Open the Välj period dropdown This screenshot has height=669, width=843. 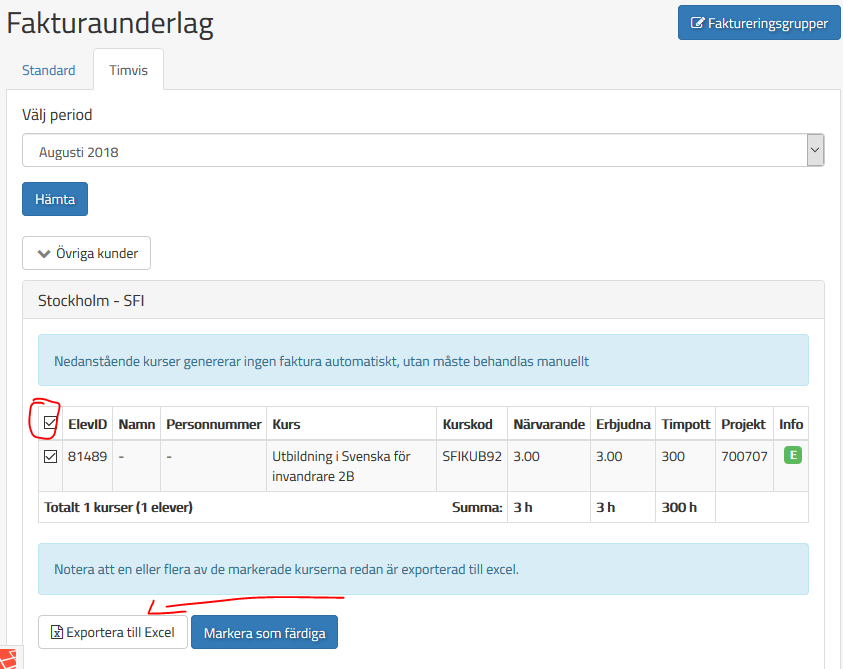(x=423, y=152)
